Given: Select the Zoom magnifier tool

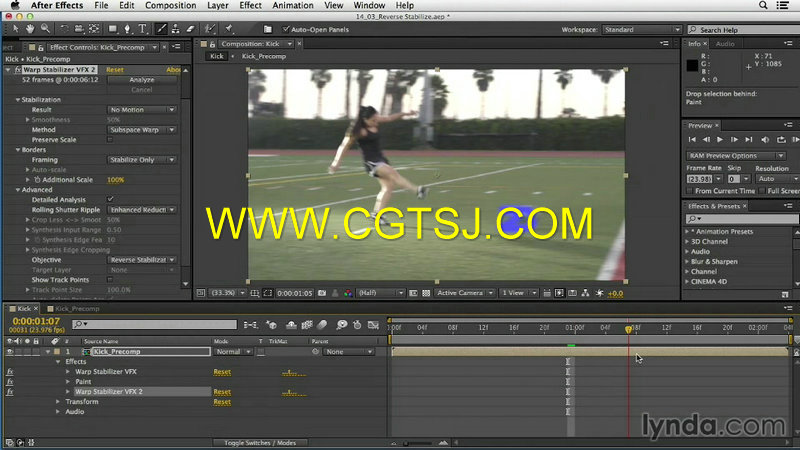Looking at the screenshot, I should (45, 29).
